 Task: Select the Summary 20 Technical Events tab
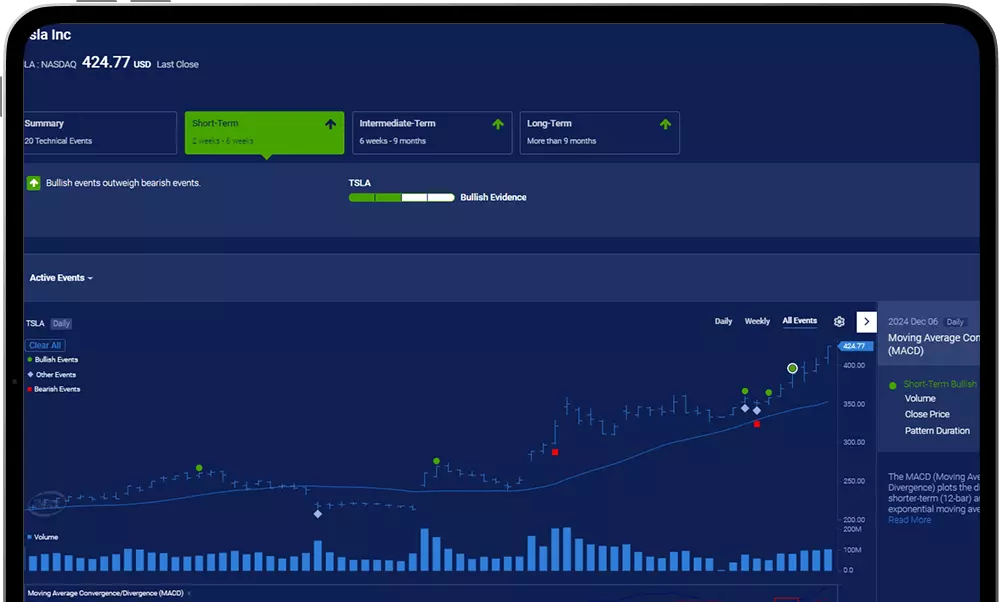click(x=98, y=132)
